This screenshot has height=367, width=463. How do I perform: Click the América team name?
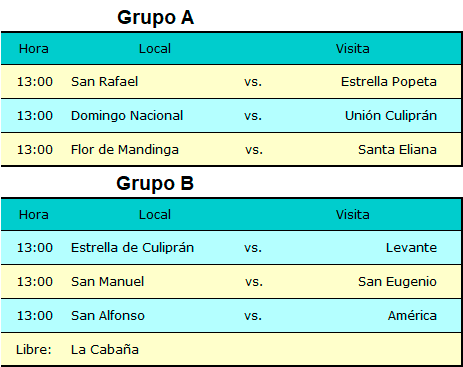point(412,315)
